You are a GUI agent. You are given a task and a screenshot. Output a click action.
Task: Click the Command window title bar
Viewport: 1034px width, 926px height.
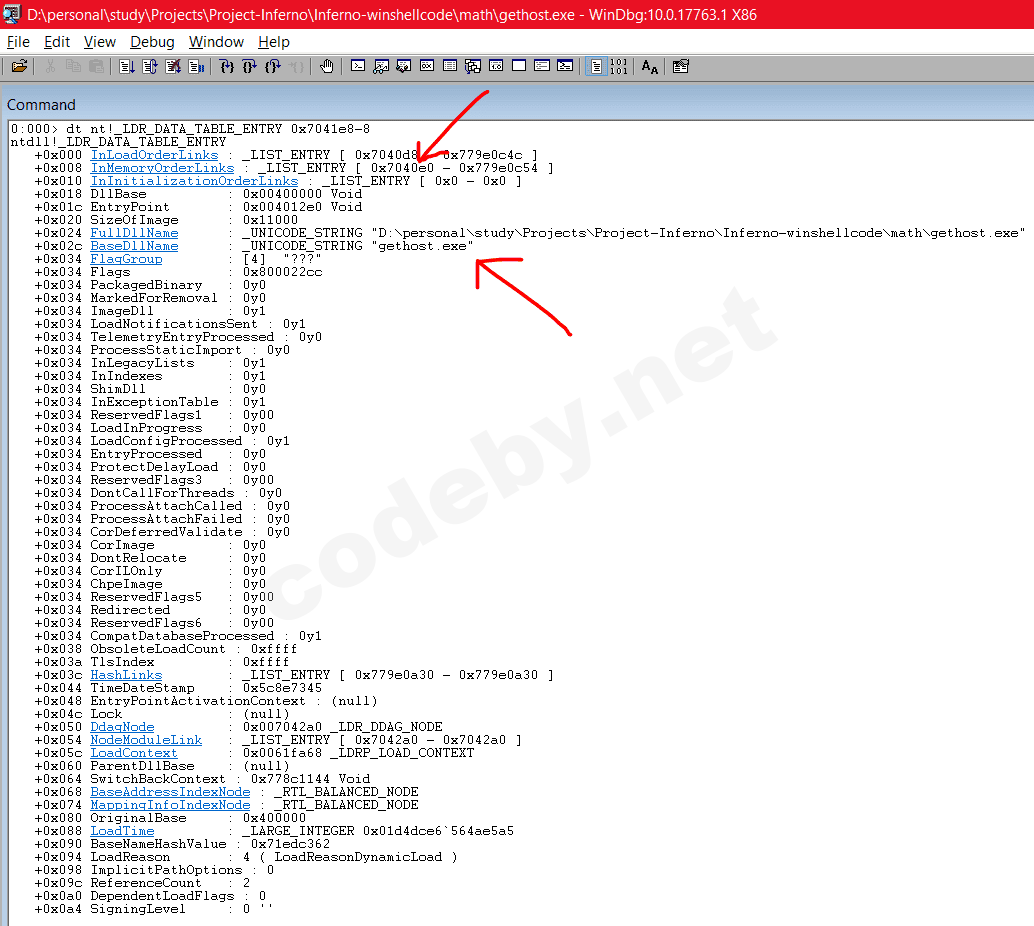click(517, 104)
